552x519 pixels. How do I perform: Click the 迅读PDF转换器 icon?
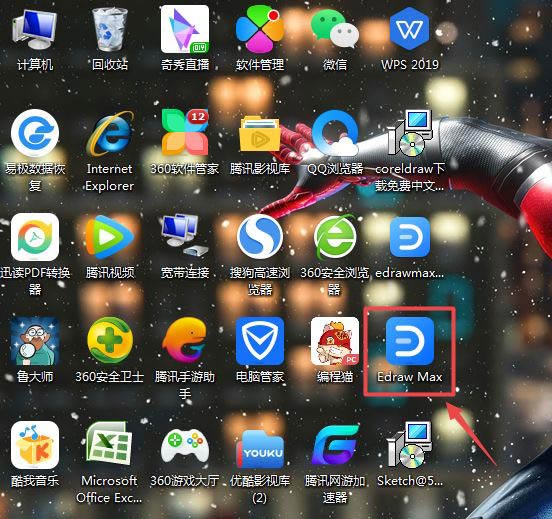tap(35, 237)
